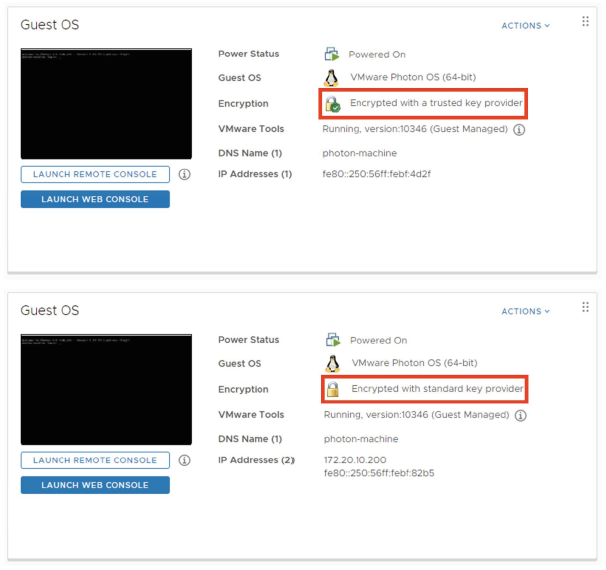Click 'VMware Tools' label in top card
The width and height of the screenshot is (606, 570).
tap(251, 129)
